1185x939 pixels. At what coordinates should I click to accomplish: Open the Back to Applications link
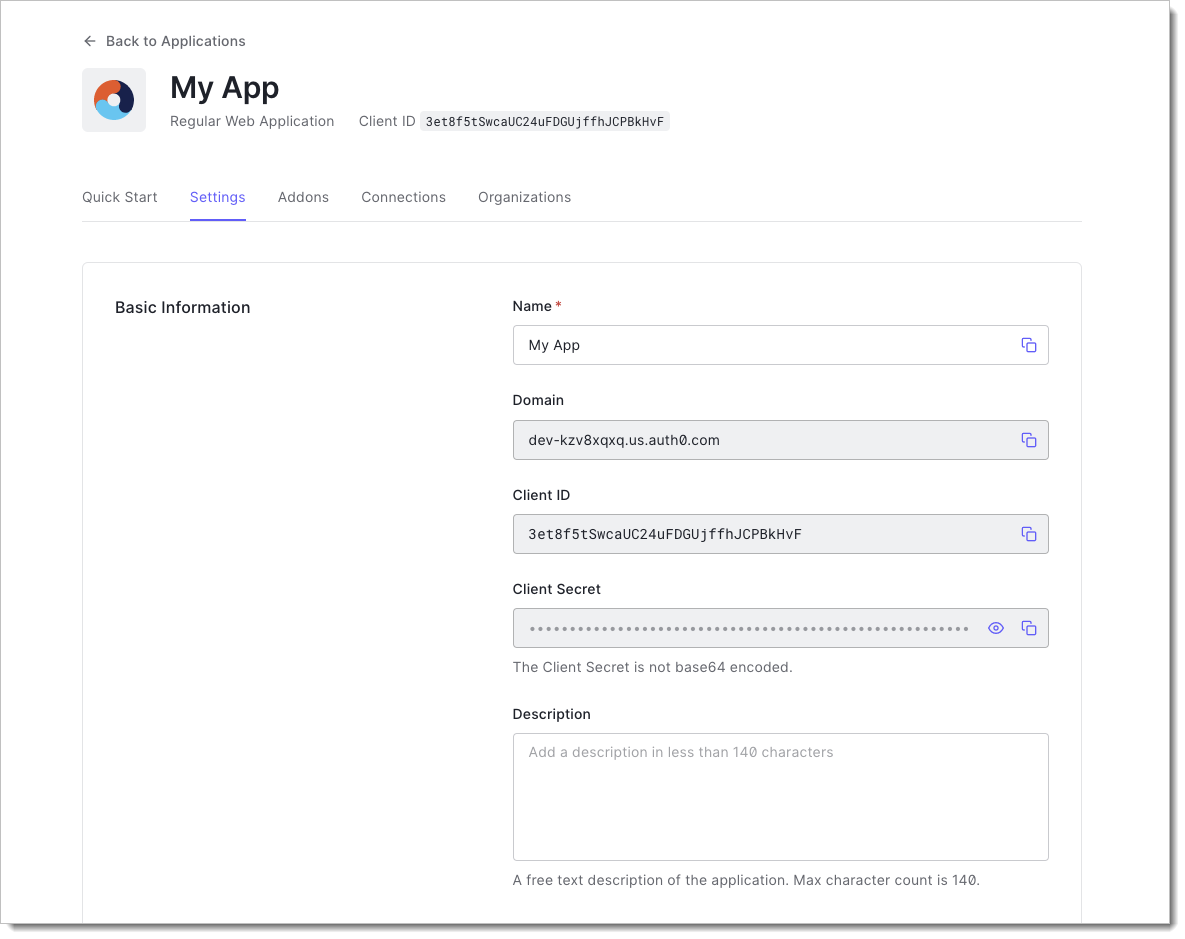point(175,41)
